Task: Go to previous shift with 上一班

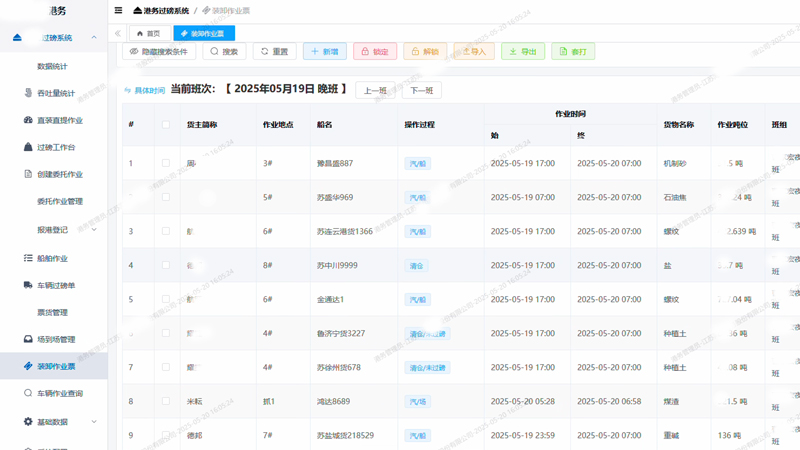Action: pos(375,90)
